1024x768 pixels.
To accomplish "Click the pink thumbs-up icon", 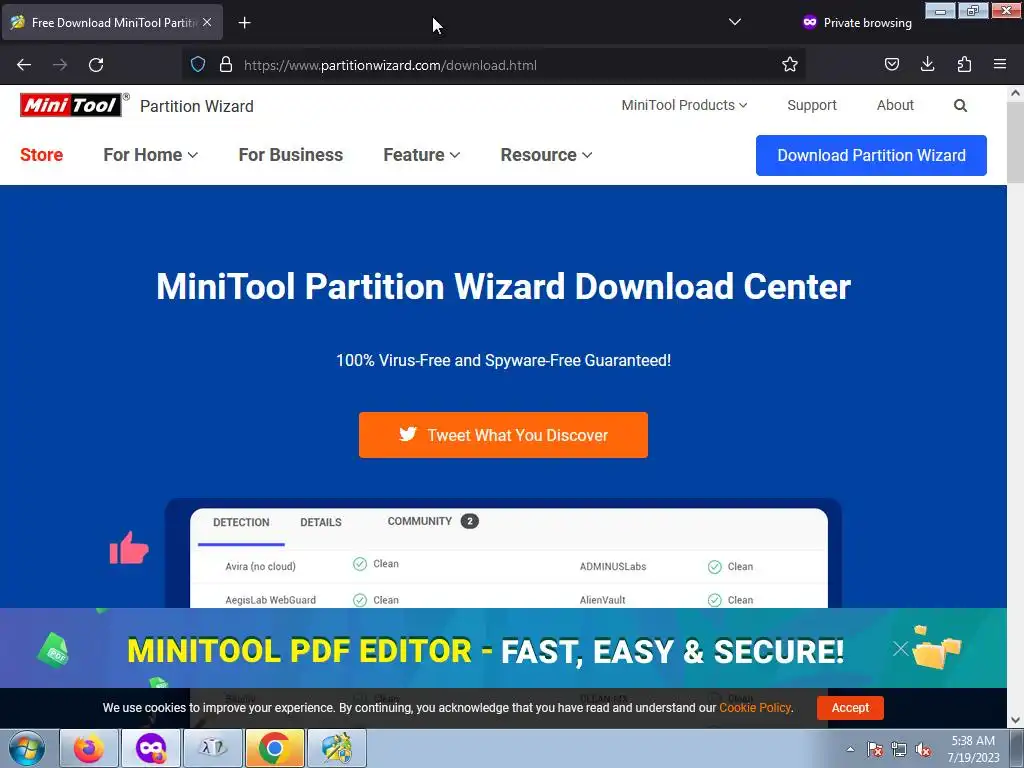I will coord(129,548).
